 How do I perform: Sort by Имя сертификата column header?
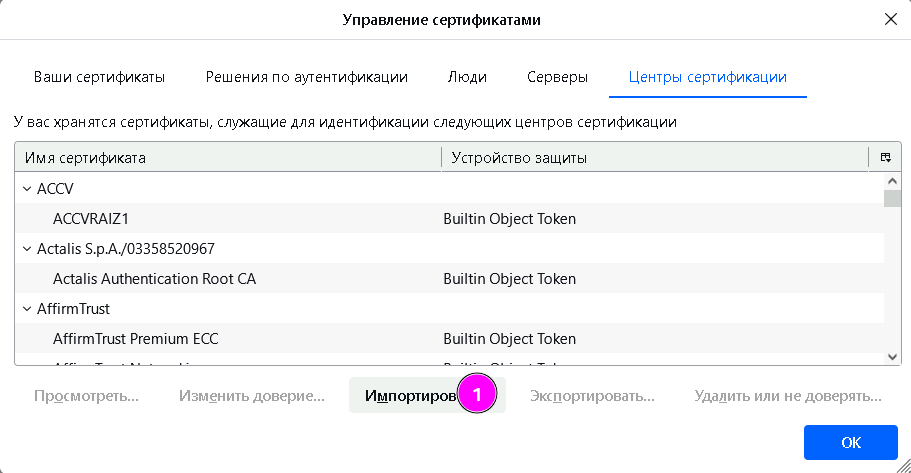(228, 158)
